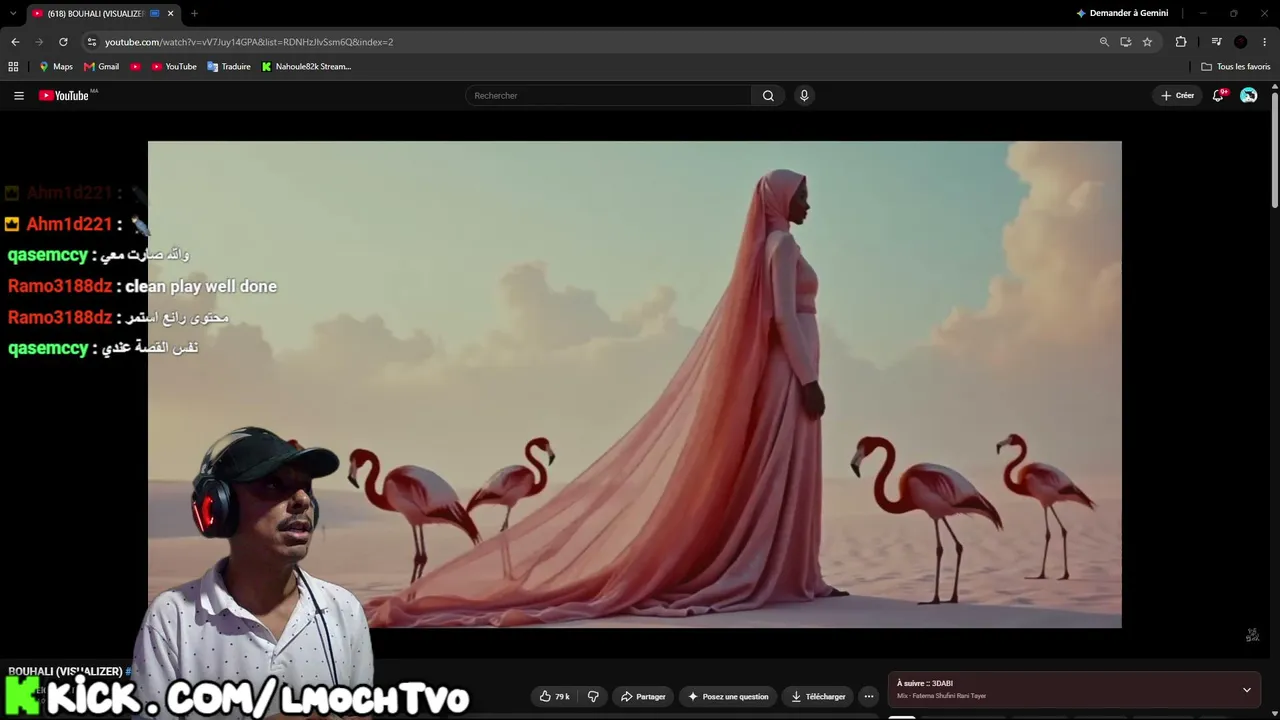Open YouTube notifications bell
The width and height of the screenshot is (1280, 720).
[1218, 95]
